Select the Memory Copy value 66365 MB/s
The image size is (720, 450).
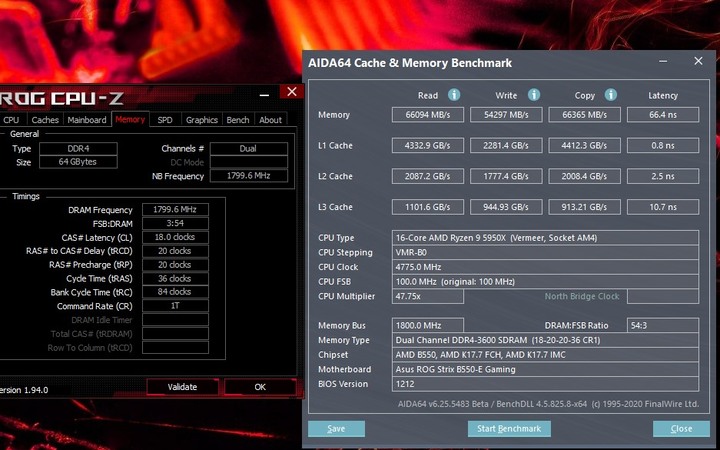coord(585,114)
